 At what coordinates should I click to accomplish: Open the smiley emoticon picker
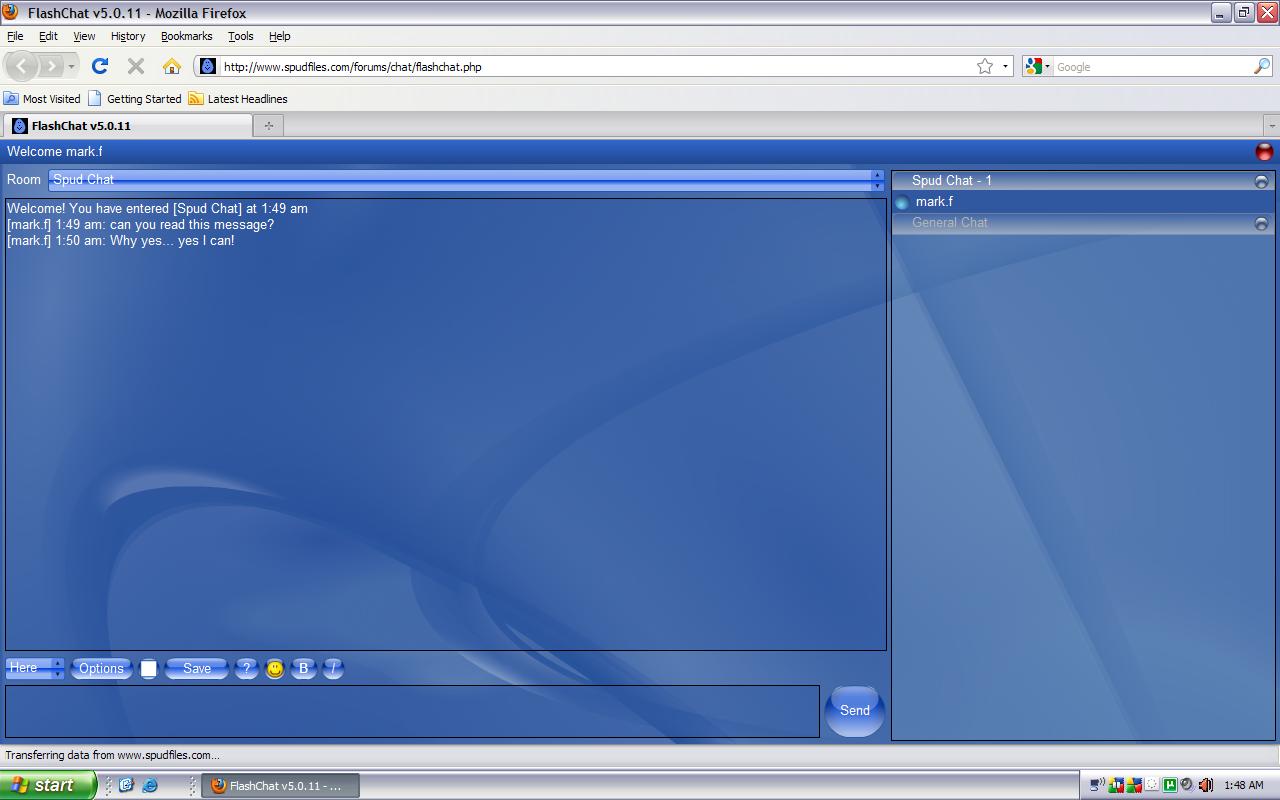(x=275, y=669)
